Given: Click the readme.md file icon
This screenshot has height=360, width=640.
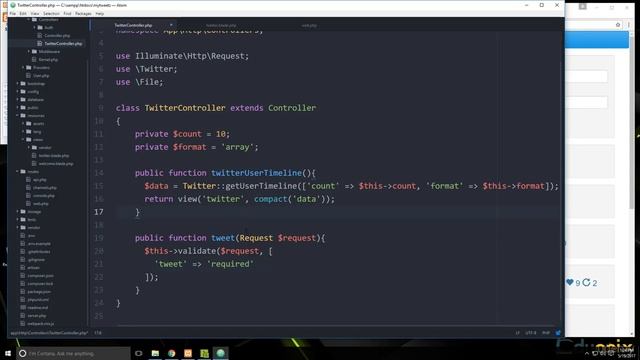Looking at the screenshot, I should click(x=23, y=308).
